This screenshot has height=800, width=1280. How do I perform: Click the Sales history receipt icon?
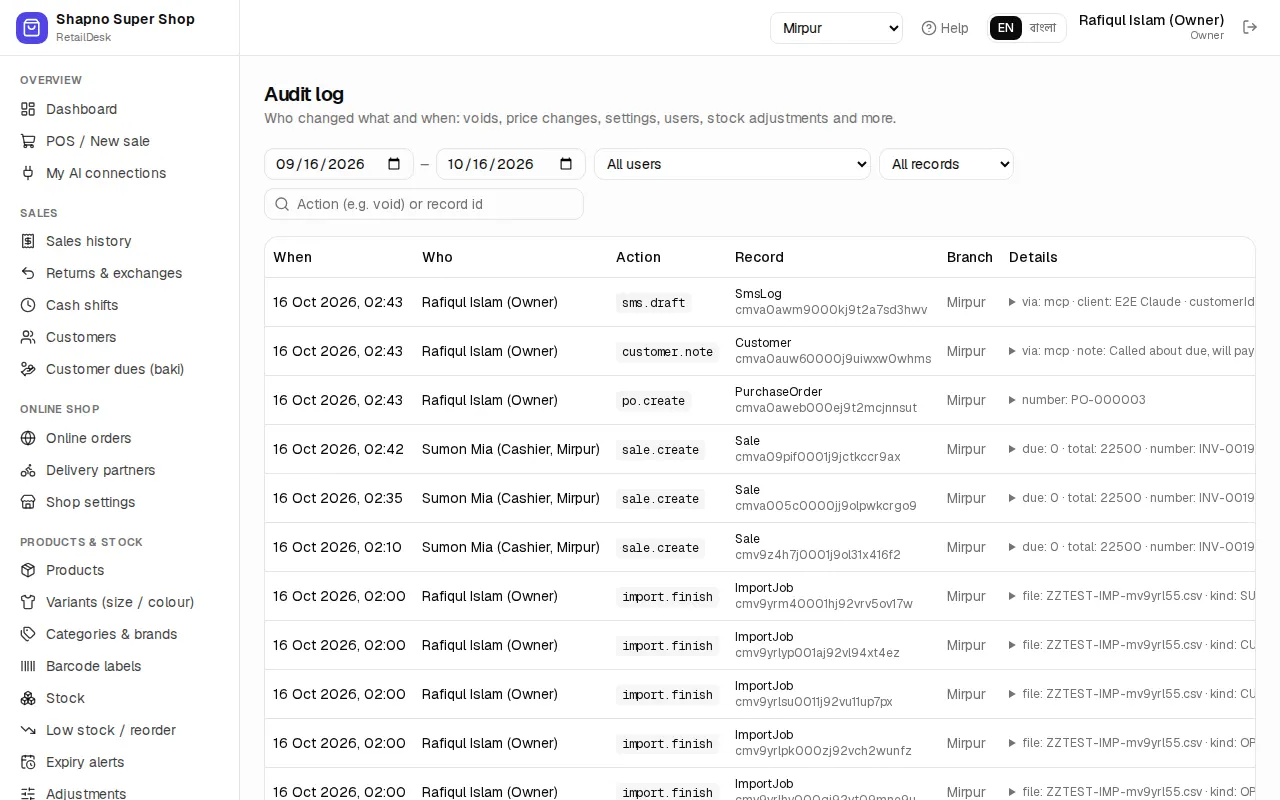(x=28, y=241)
